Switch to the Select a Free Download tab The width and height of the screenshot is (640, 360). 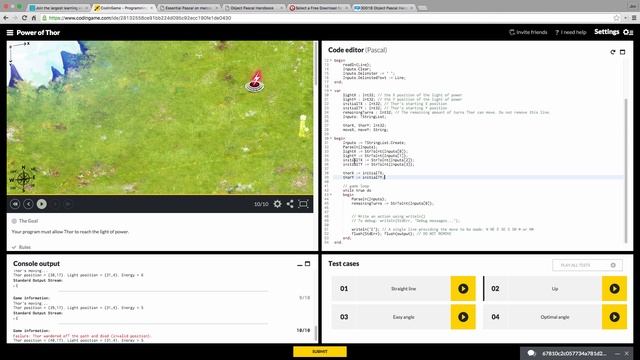(x=319, y=8)
